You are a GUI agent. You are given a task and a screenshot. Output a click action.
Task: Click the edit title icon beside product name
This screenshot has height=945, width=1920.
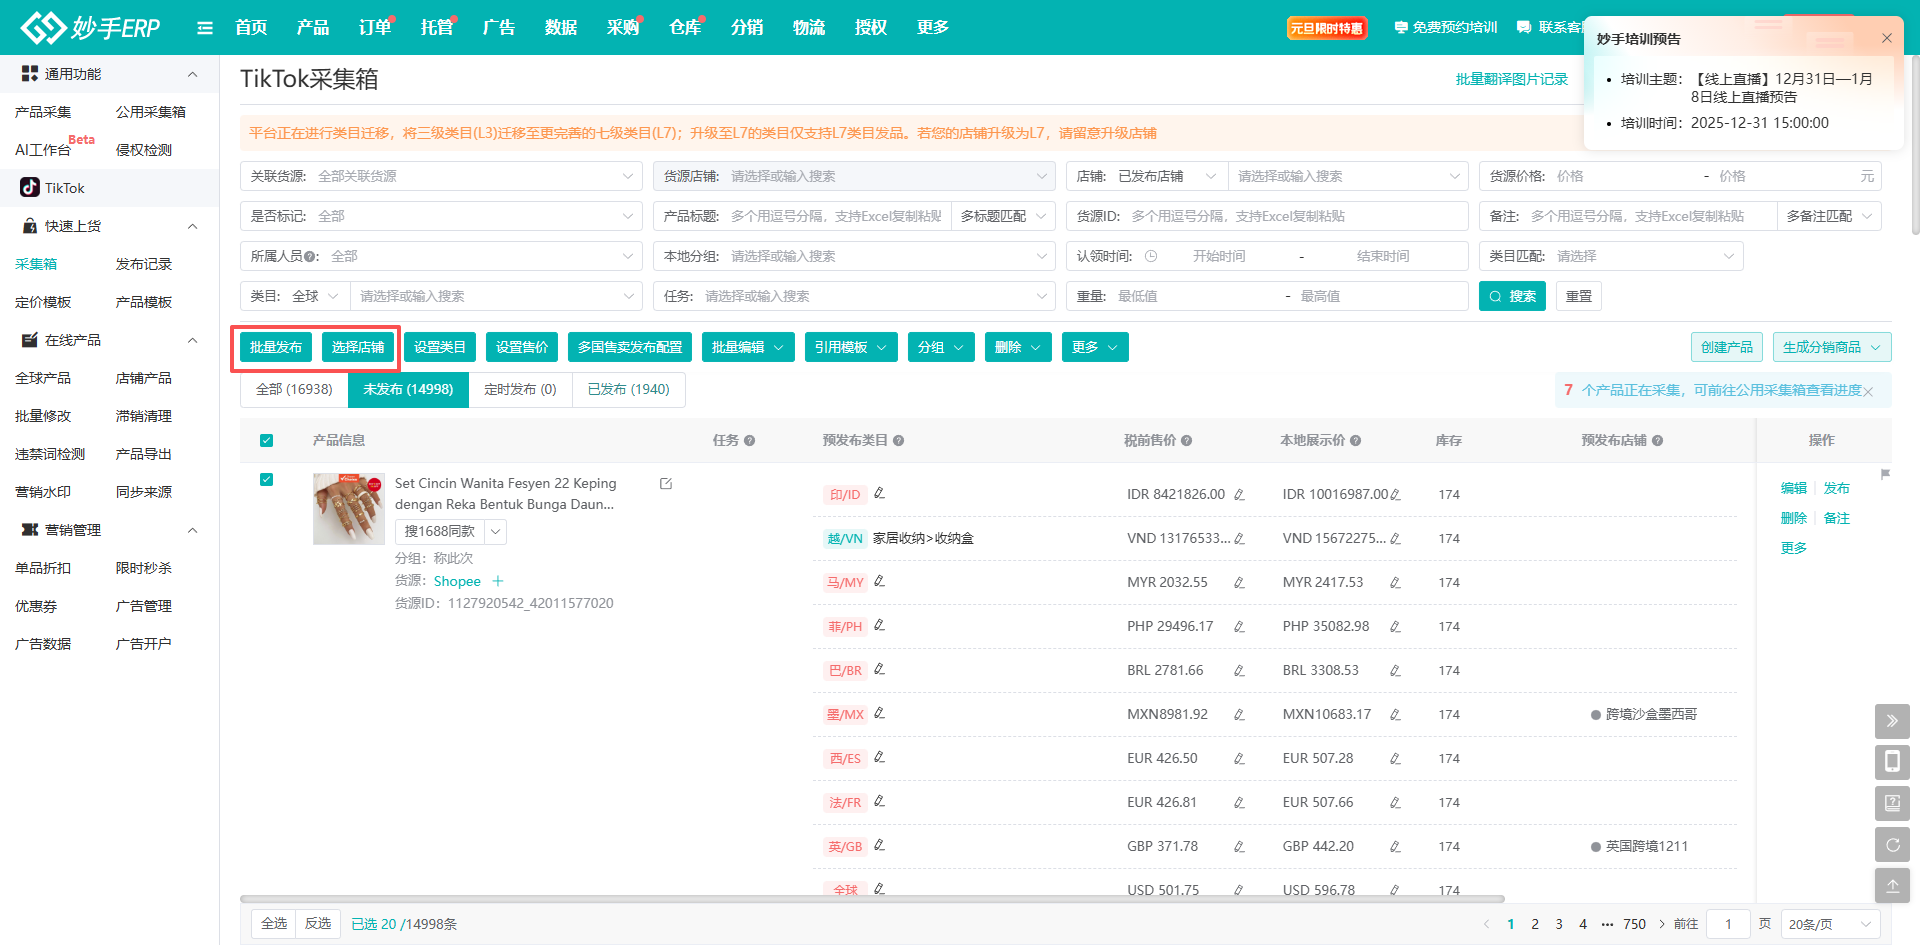coord(666,484)
